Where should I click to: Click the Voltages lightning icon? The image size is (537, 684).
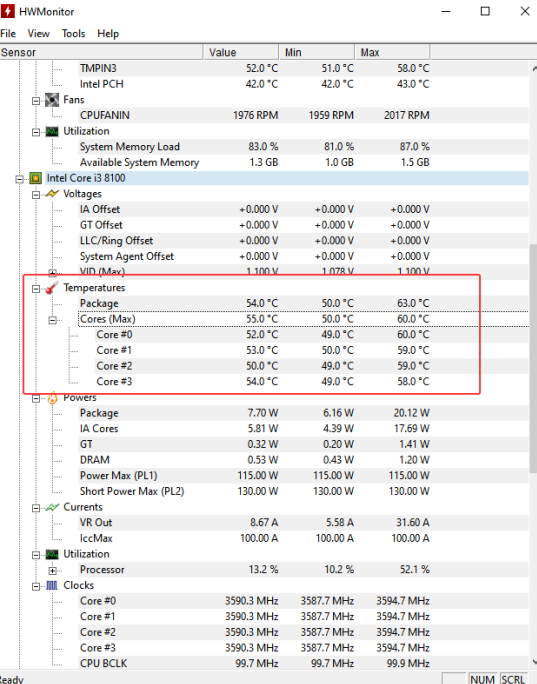tap(52, 194)
